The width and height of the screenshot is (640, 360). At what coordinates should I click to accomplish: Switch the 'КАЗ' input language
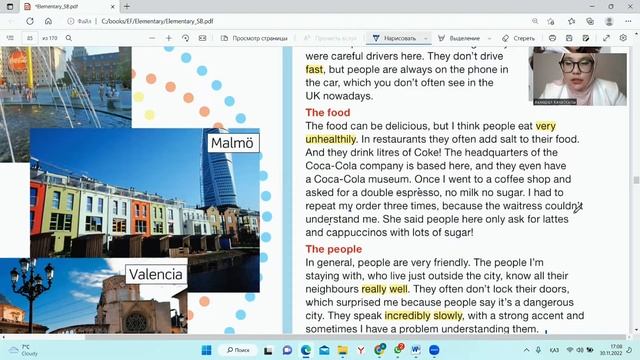(554, 350)
